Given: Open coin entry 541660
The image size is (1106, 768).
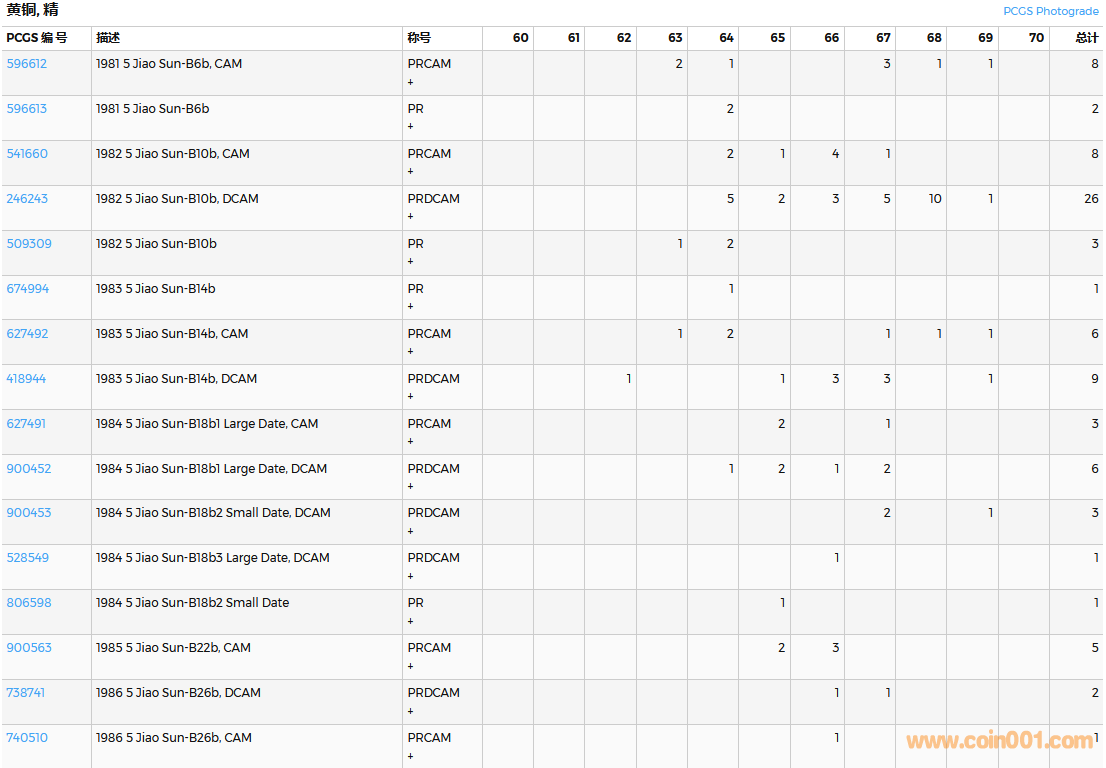Looking at the screenshot, I should pyautogui.click(x=27, y=154).
